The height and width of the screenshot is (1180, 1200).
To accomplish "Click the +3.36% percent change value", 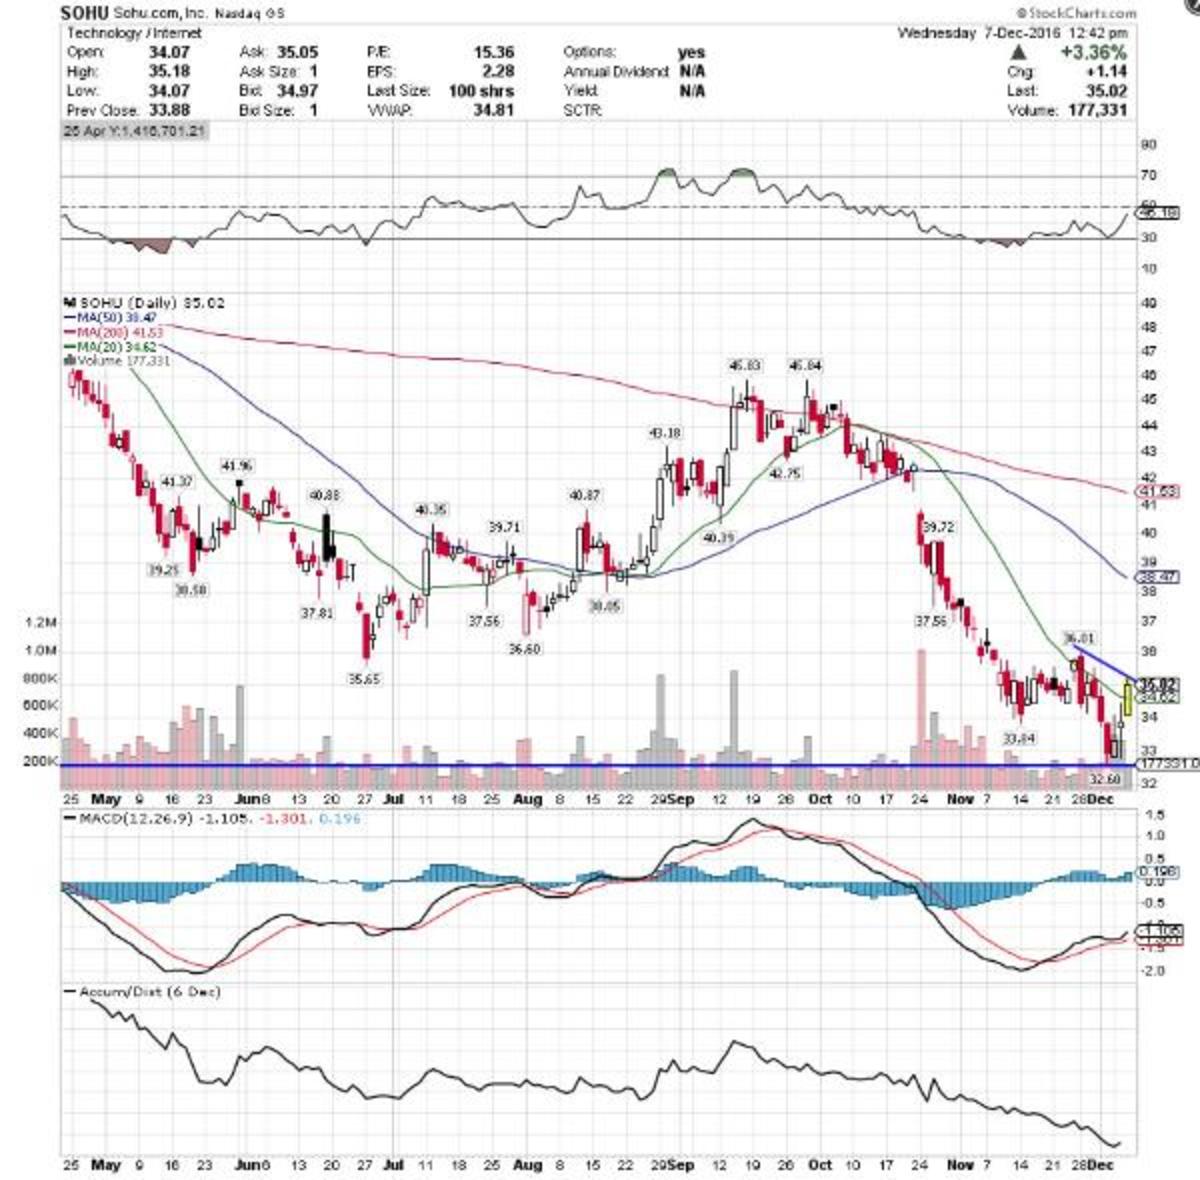I will 1094,52.
